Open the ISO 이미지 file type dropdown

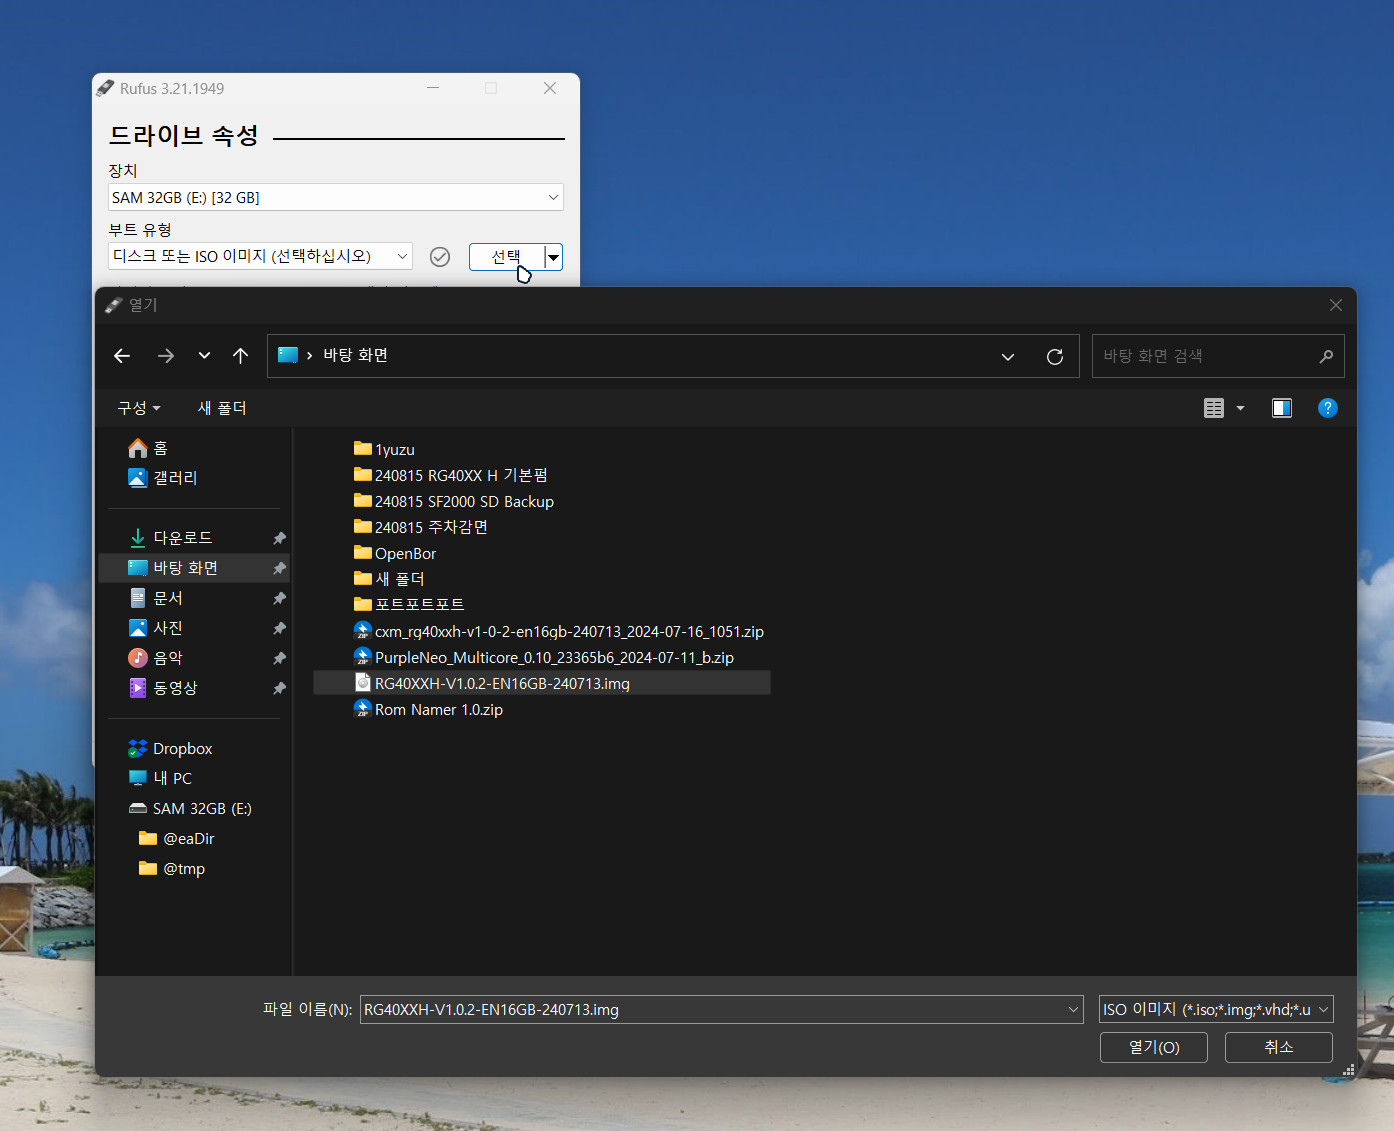1216,1009
